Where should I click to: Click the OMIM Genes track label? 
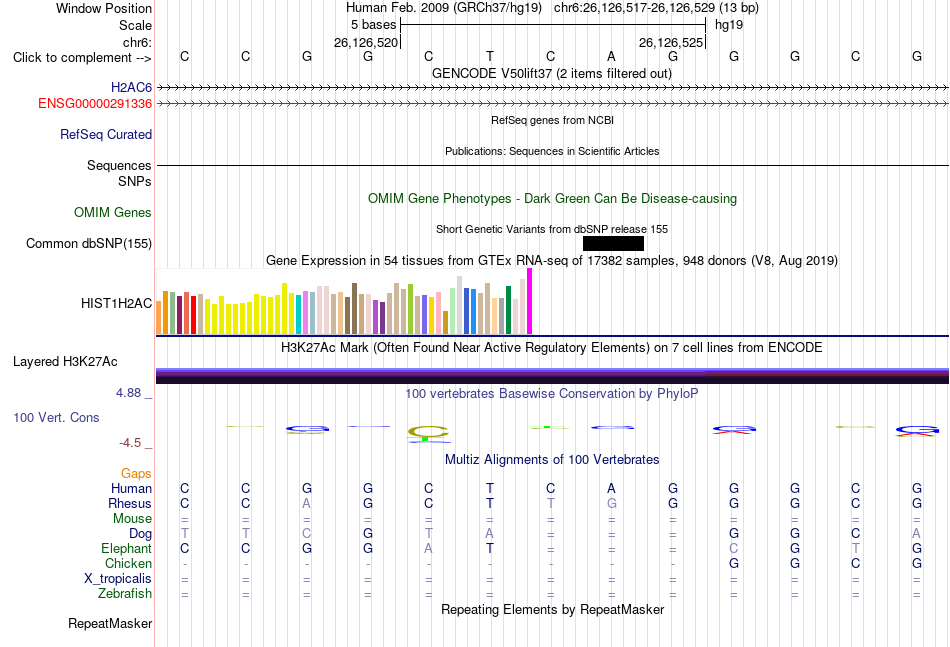(113, 213)
